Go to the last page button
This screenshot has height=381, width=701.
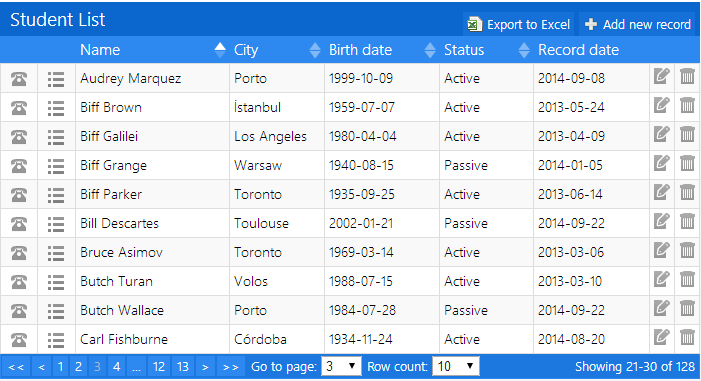point(231,367)
